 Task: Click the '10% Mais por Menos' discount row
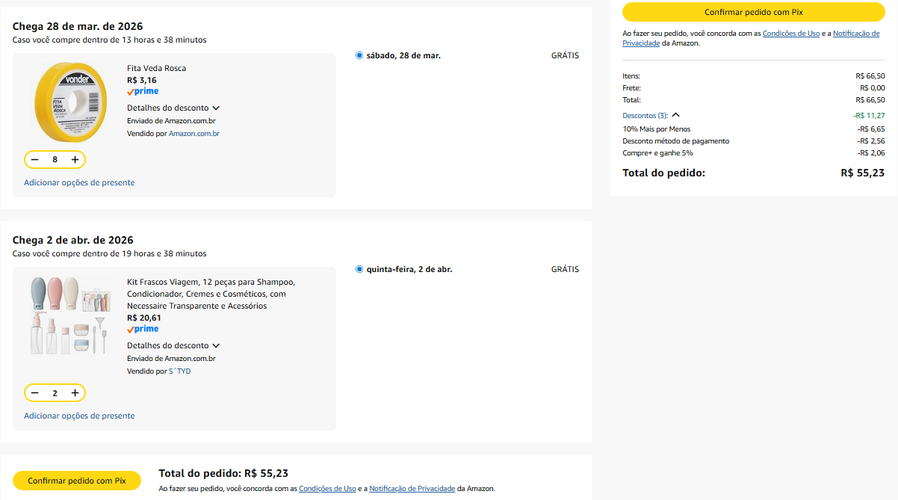click(x=753, y=129)
